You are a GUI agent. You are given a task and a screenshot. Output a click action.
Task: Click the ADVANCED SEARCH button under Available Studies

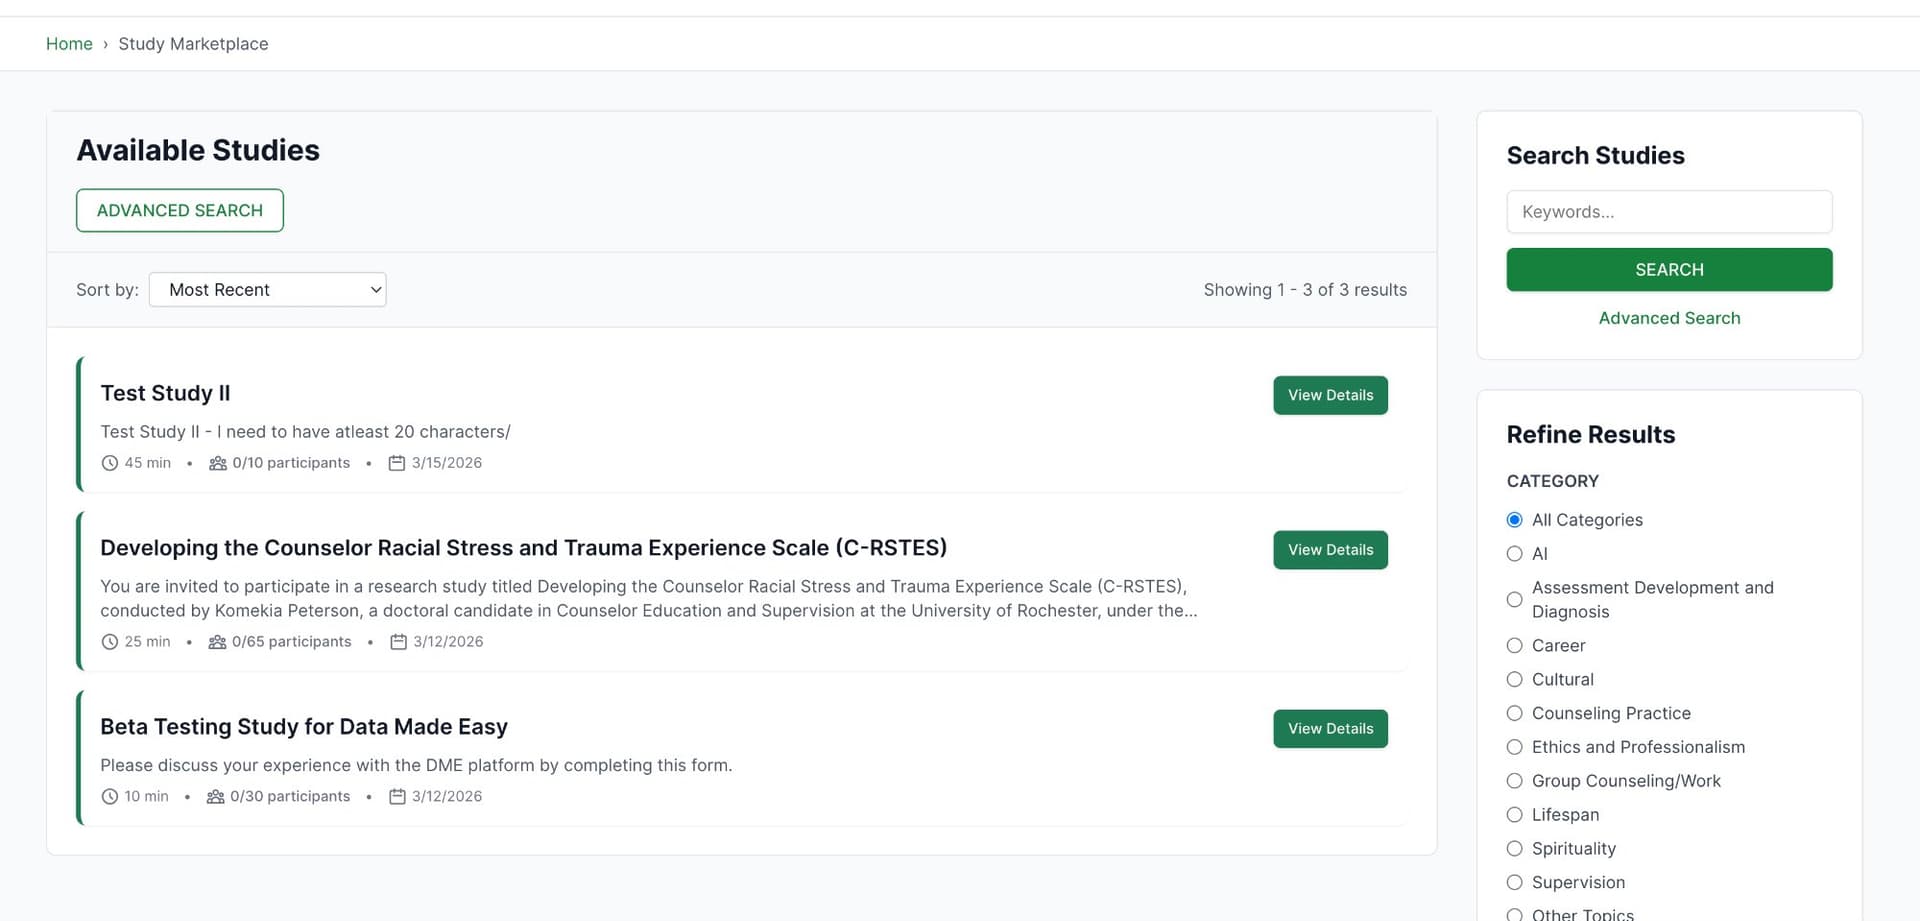[180, 210]
